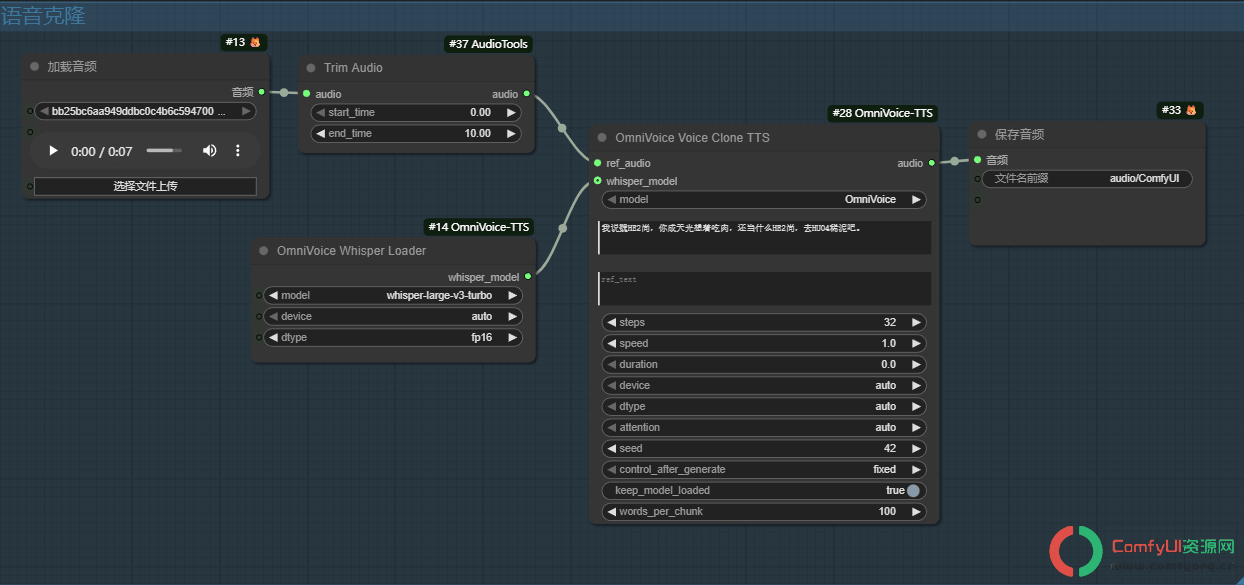Select next device option in Whisper Loader
Screen dimensions: 1244x585
click(512, 316)
